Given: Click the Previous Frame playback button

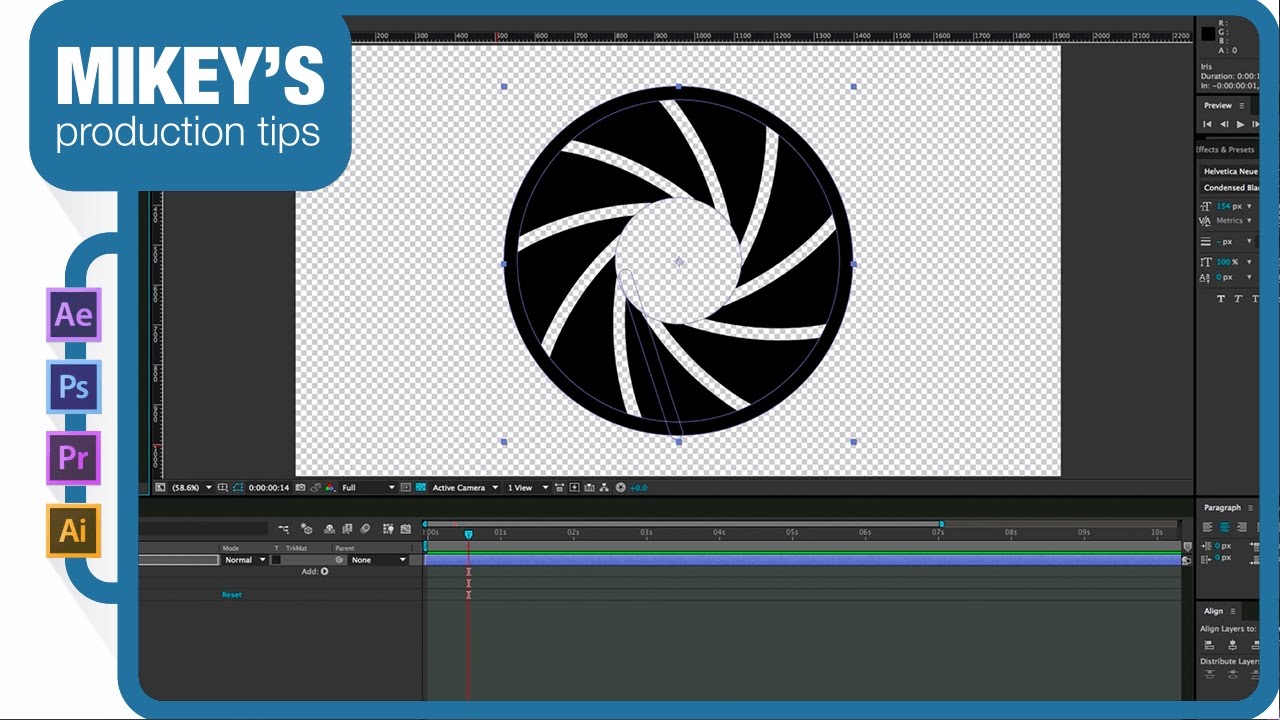Looking at the screenshot, I should coord(1224,124).
